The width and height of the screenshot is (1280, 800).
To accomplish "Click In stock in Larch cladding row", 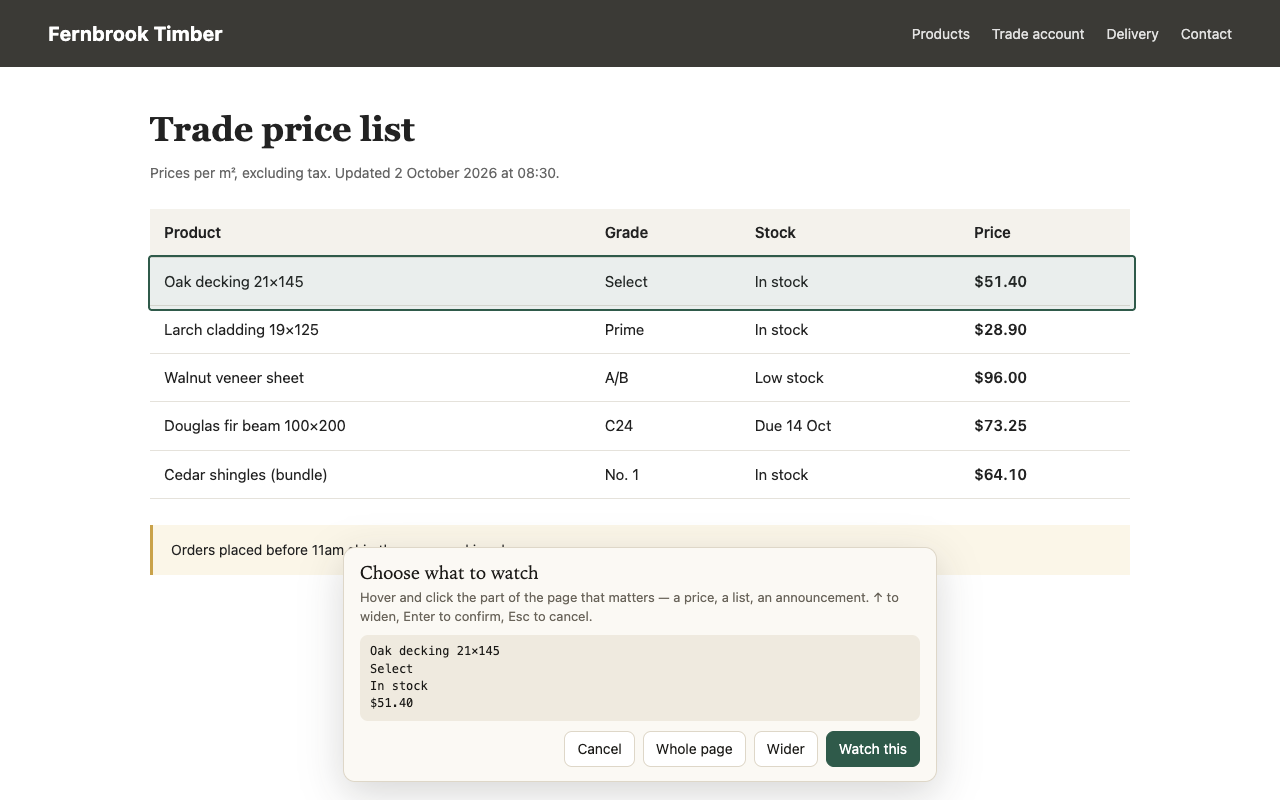I will [x=850, y=330].
